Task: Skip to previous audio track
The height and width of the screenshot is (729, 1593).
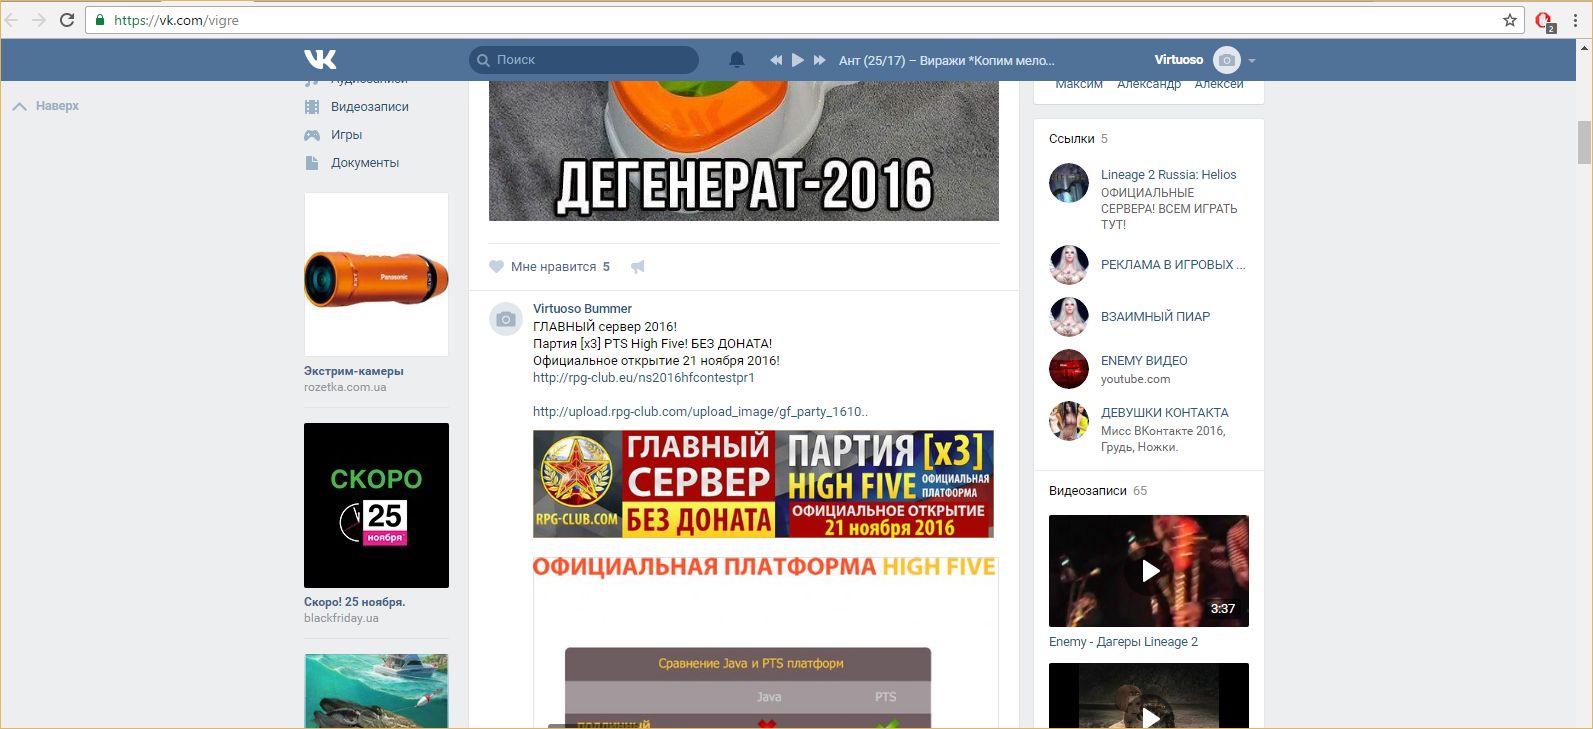Action: point(776,60)
